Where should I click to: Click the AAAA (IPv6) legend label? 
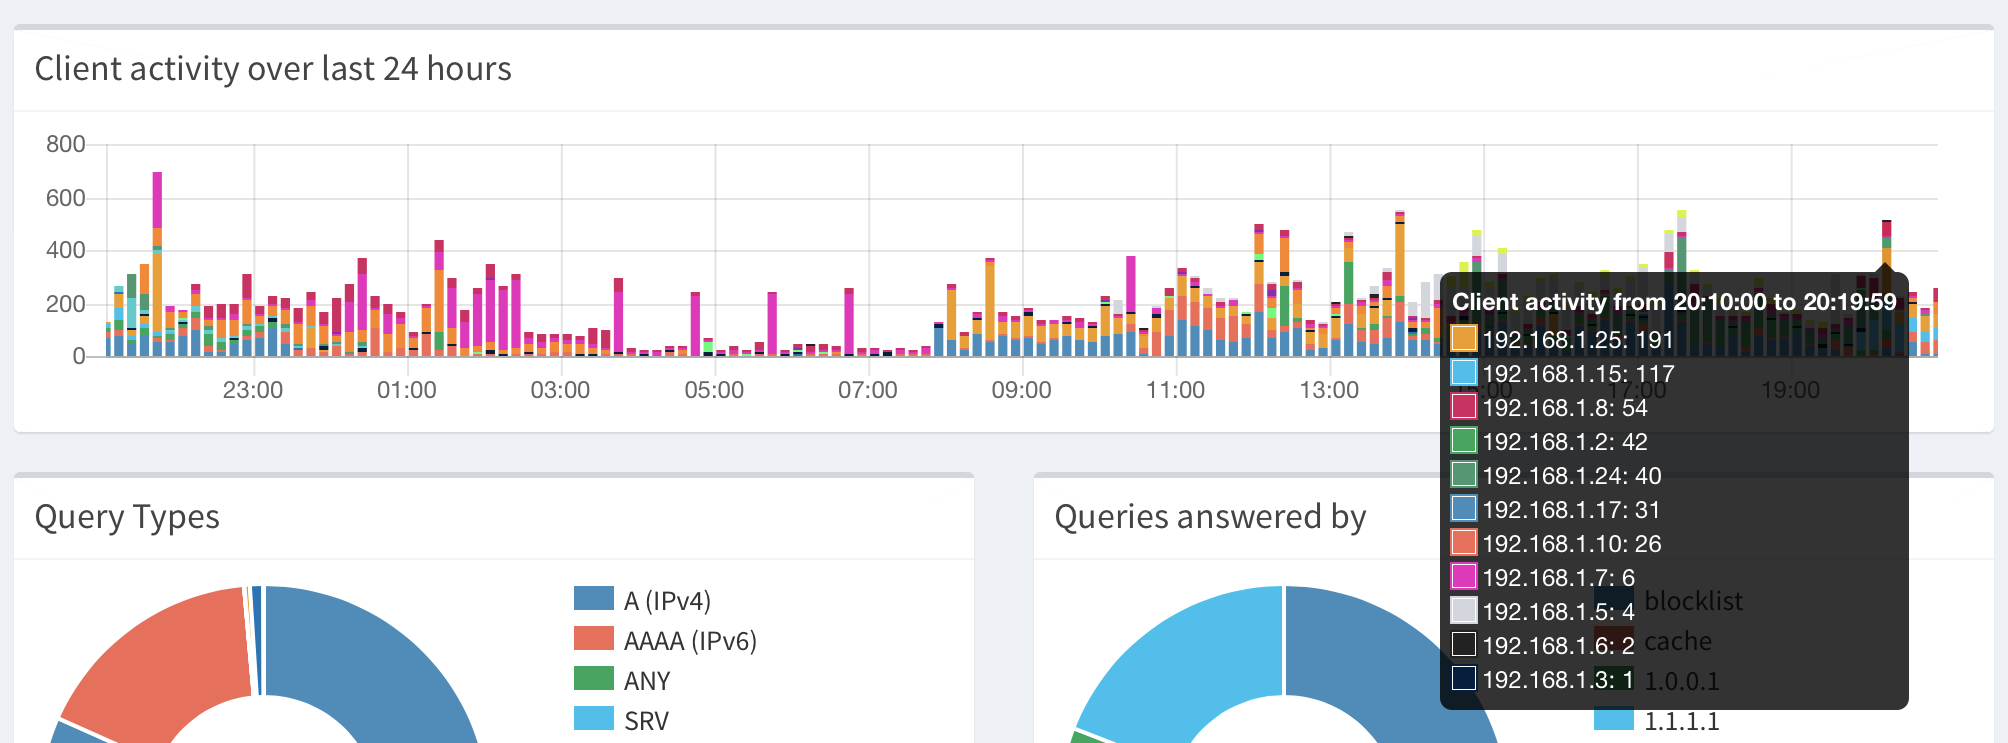(690, 640)
